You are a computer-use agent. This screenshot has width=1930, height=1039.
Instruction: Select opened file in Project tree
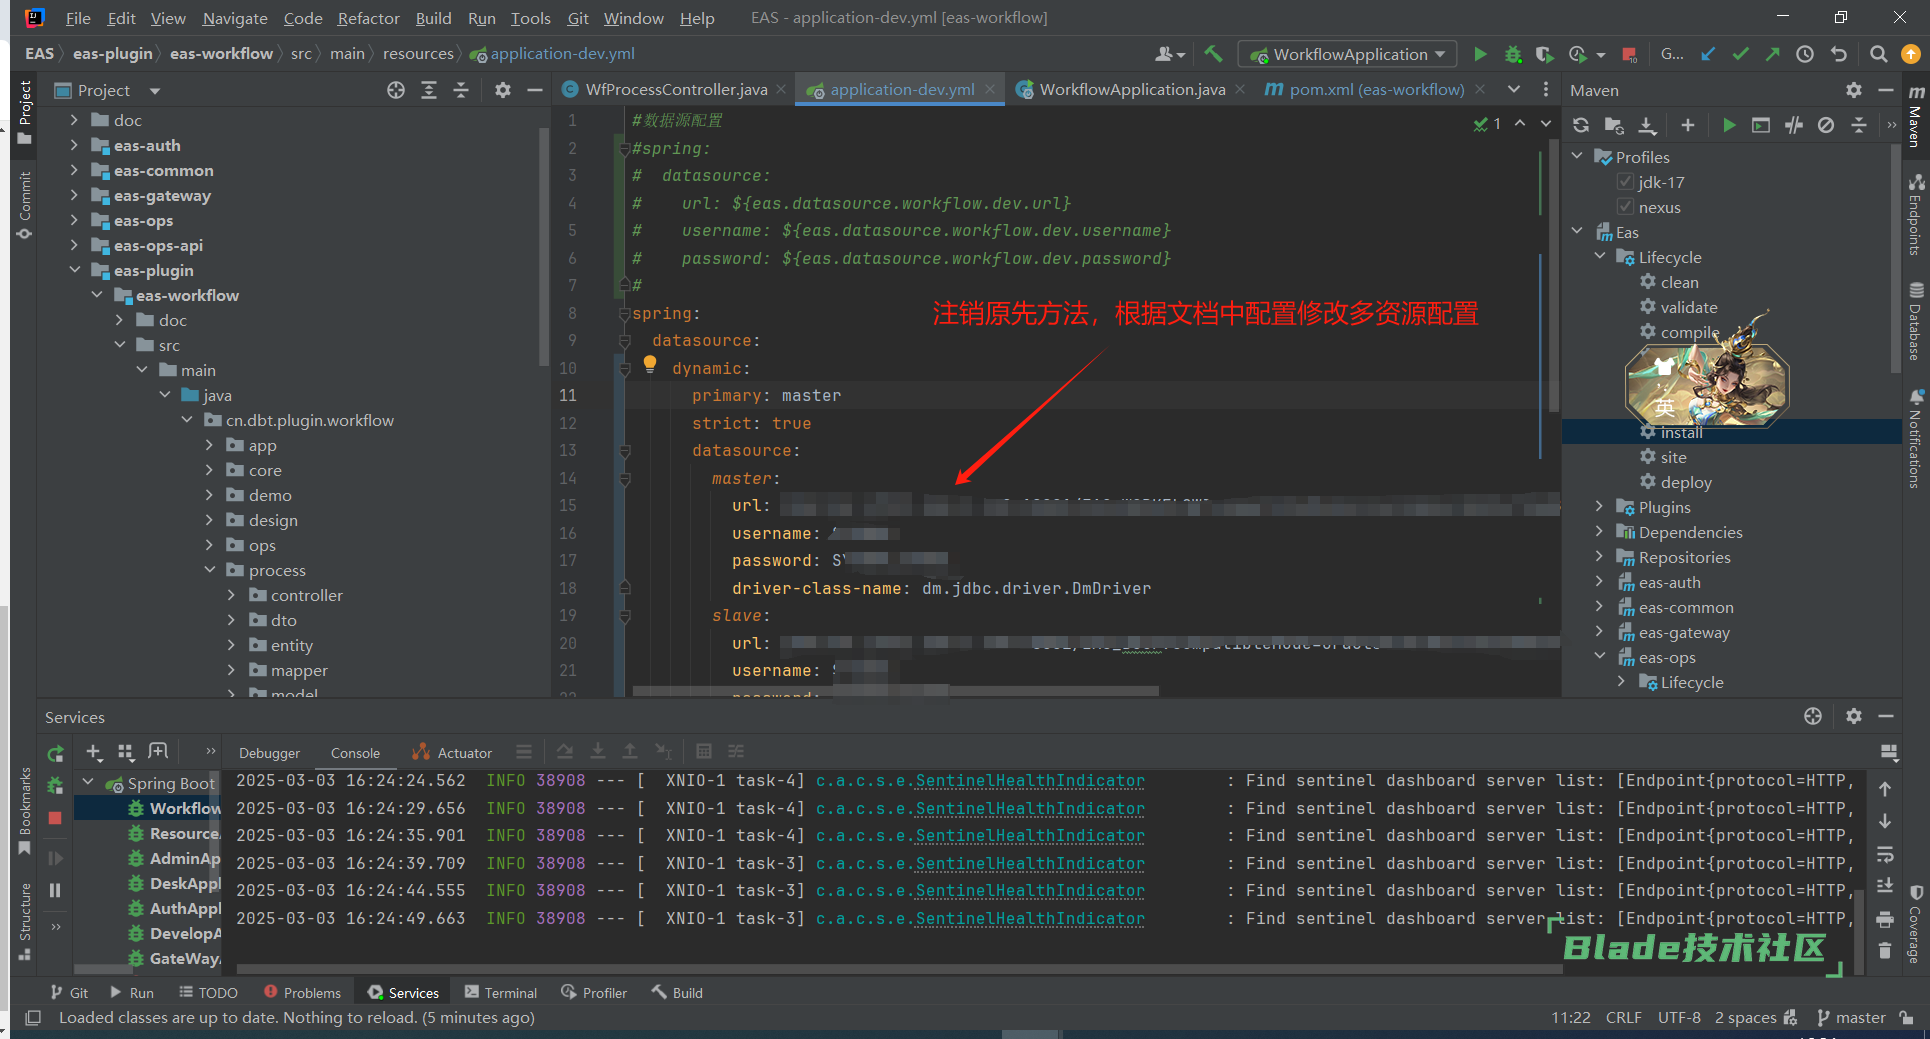(396, 90)
